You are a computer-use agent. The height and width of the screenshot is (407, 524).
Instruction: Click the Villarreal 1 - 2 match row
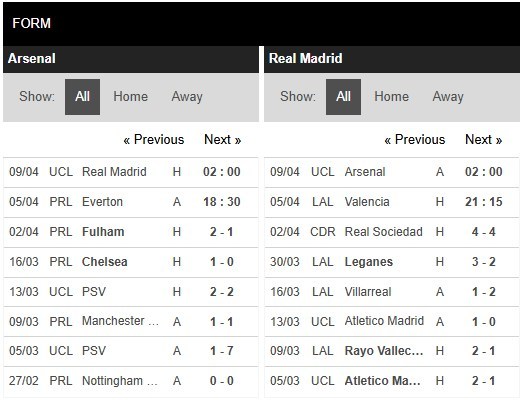point(392,292)
